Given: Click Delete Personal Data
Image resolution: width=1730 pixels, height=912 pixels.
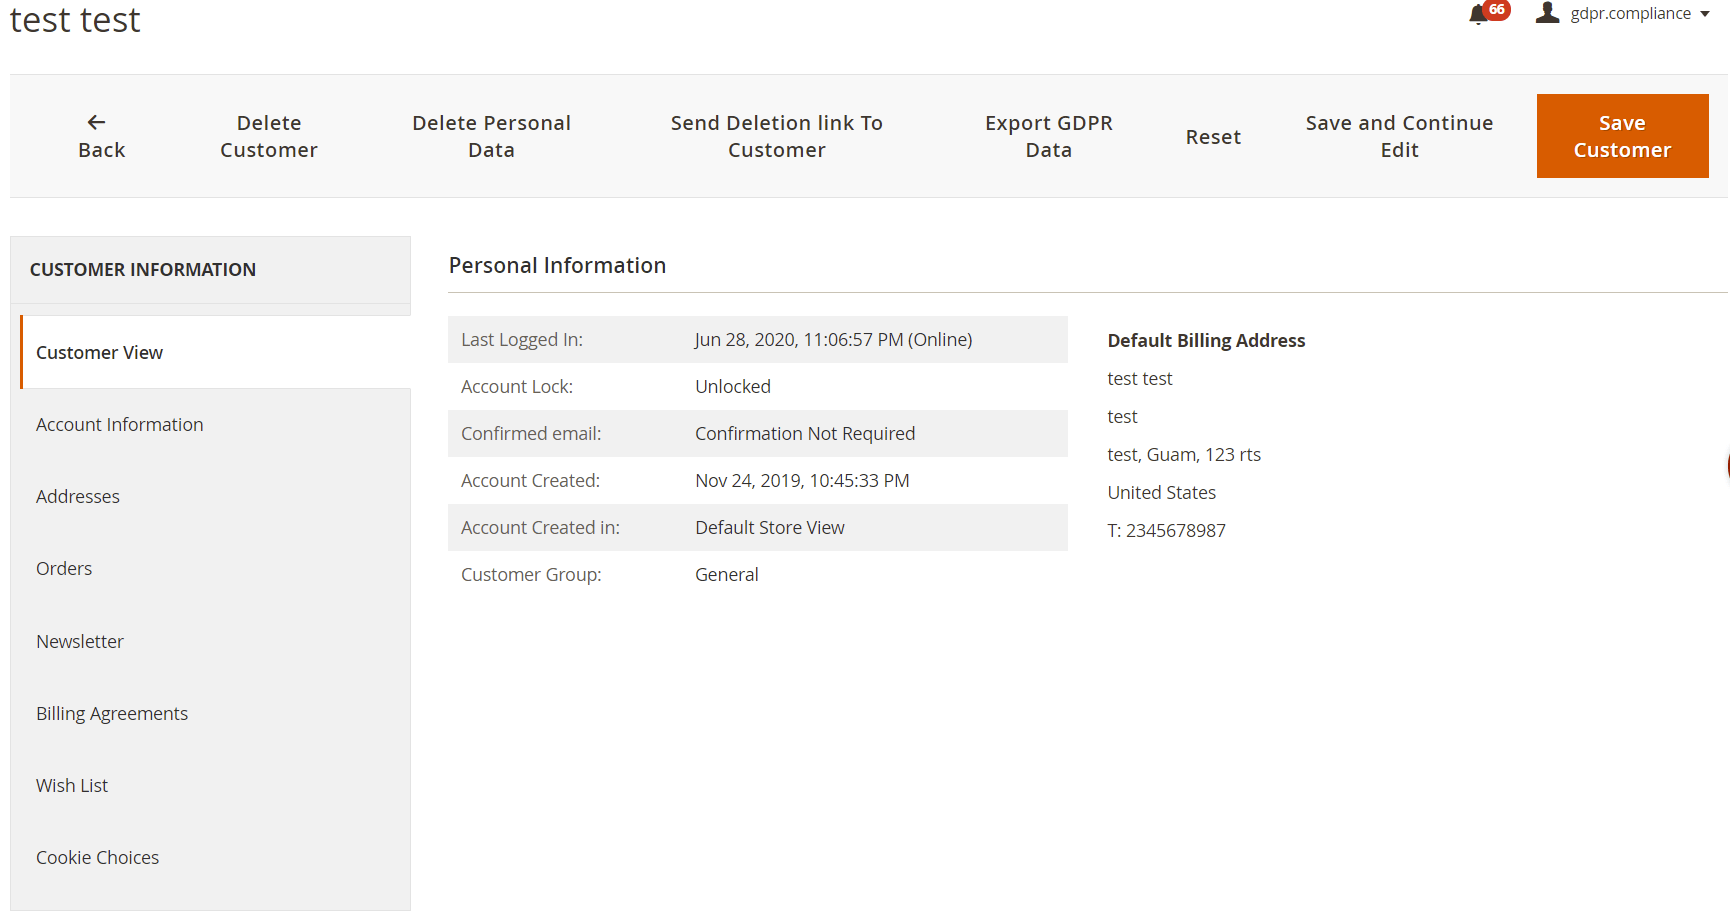Looking at the screenshot, I should [491, 135].
